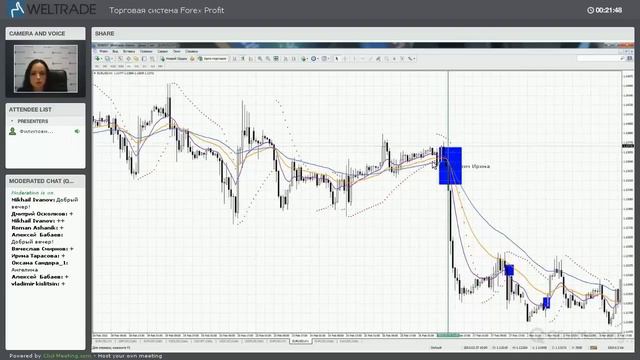Click the session timer 00:21:48

604,10
